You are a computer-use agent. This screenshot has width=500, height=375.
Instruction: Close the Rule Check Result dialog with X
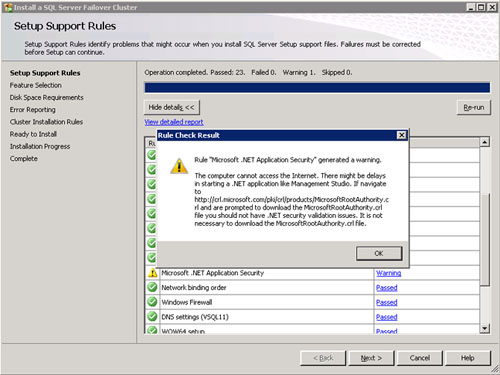[x=402, y=135]
